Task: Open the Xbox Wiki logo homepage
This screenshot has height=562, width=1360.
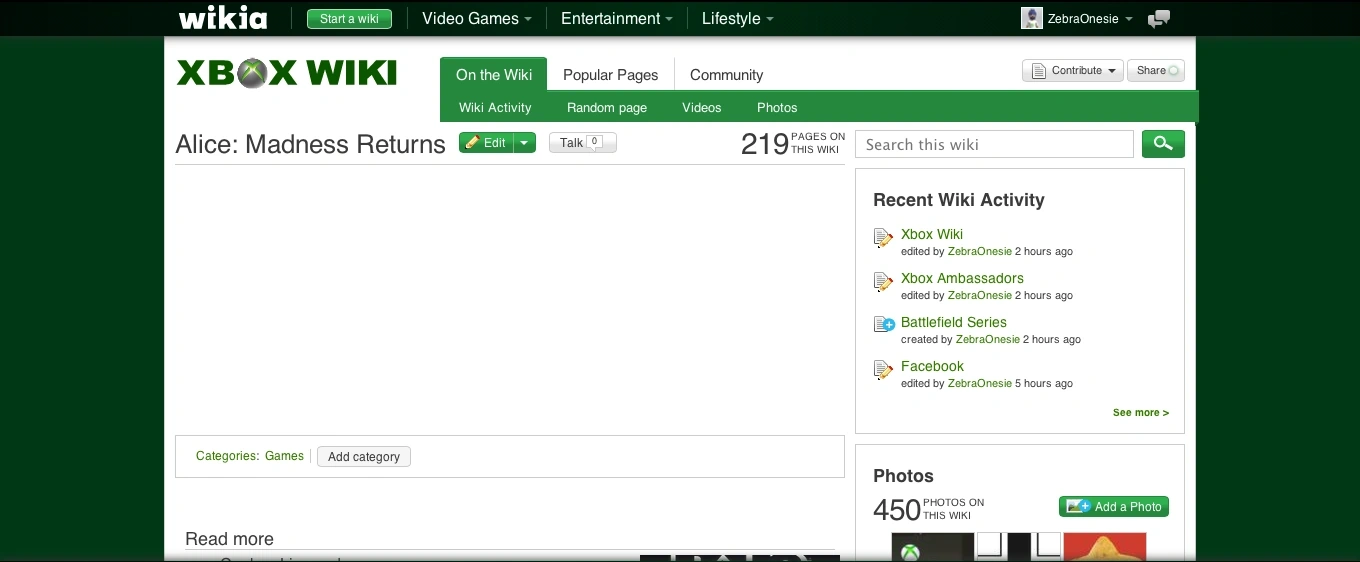Action: click(x=287, y=73)
